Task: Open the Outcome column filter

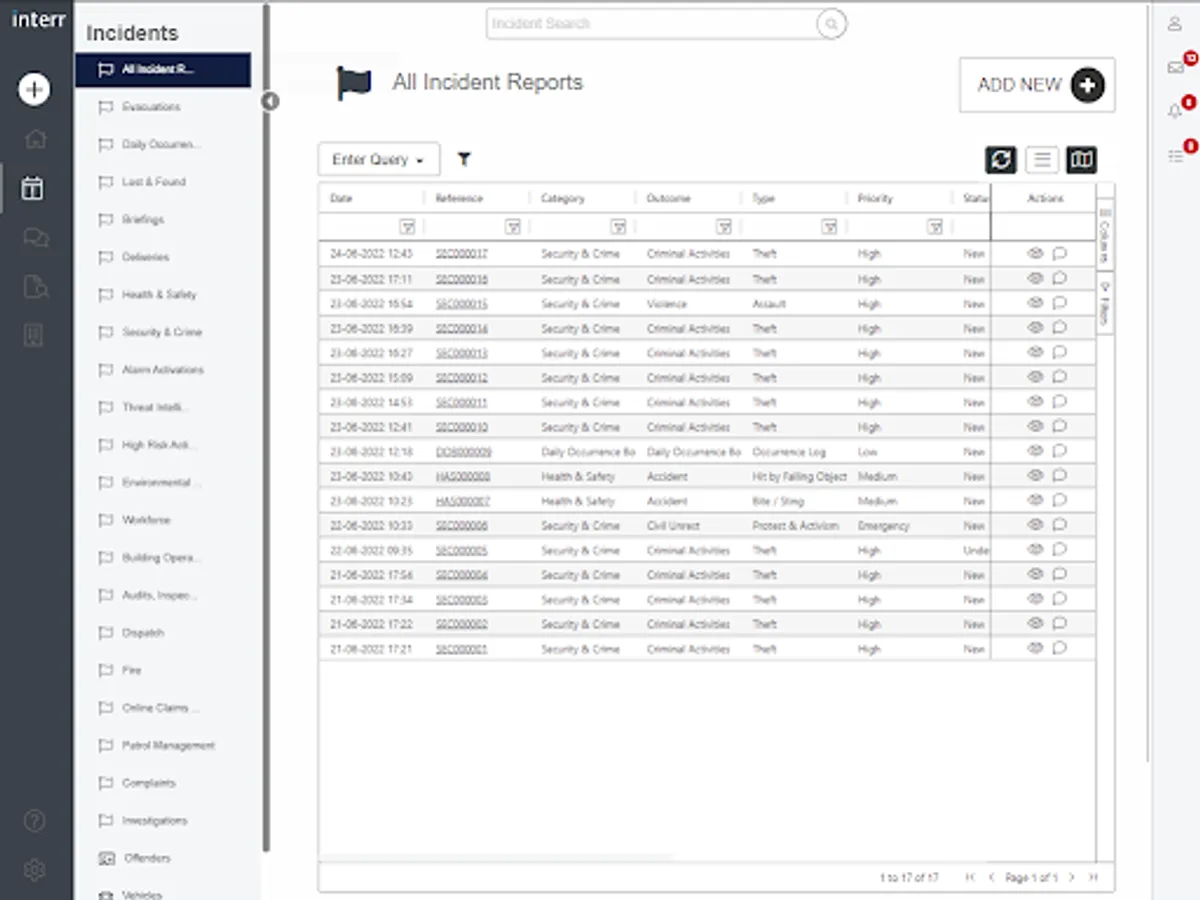Action: (x=724, y=227)
